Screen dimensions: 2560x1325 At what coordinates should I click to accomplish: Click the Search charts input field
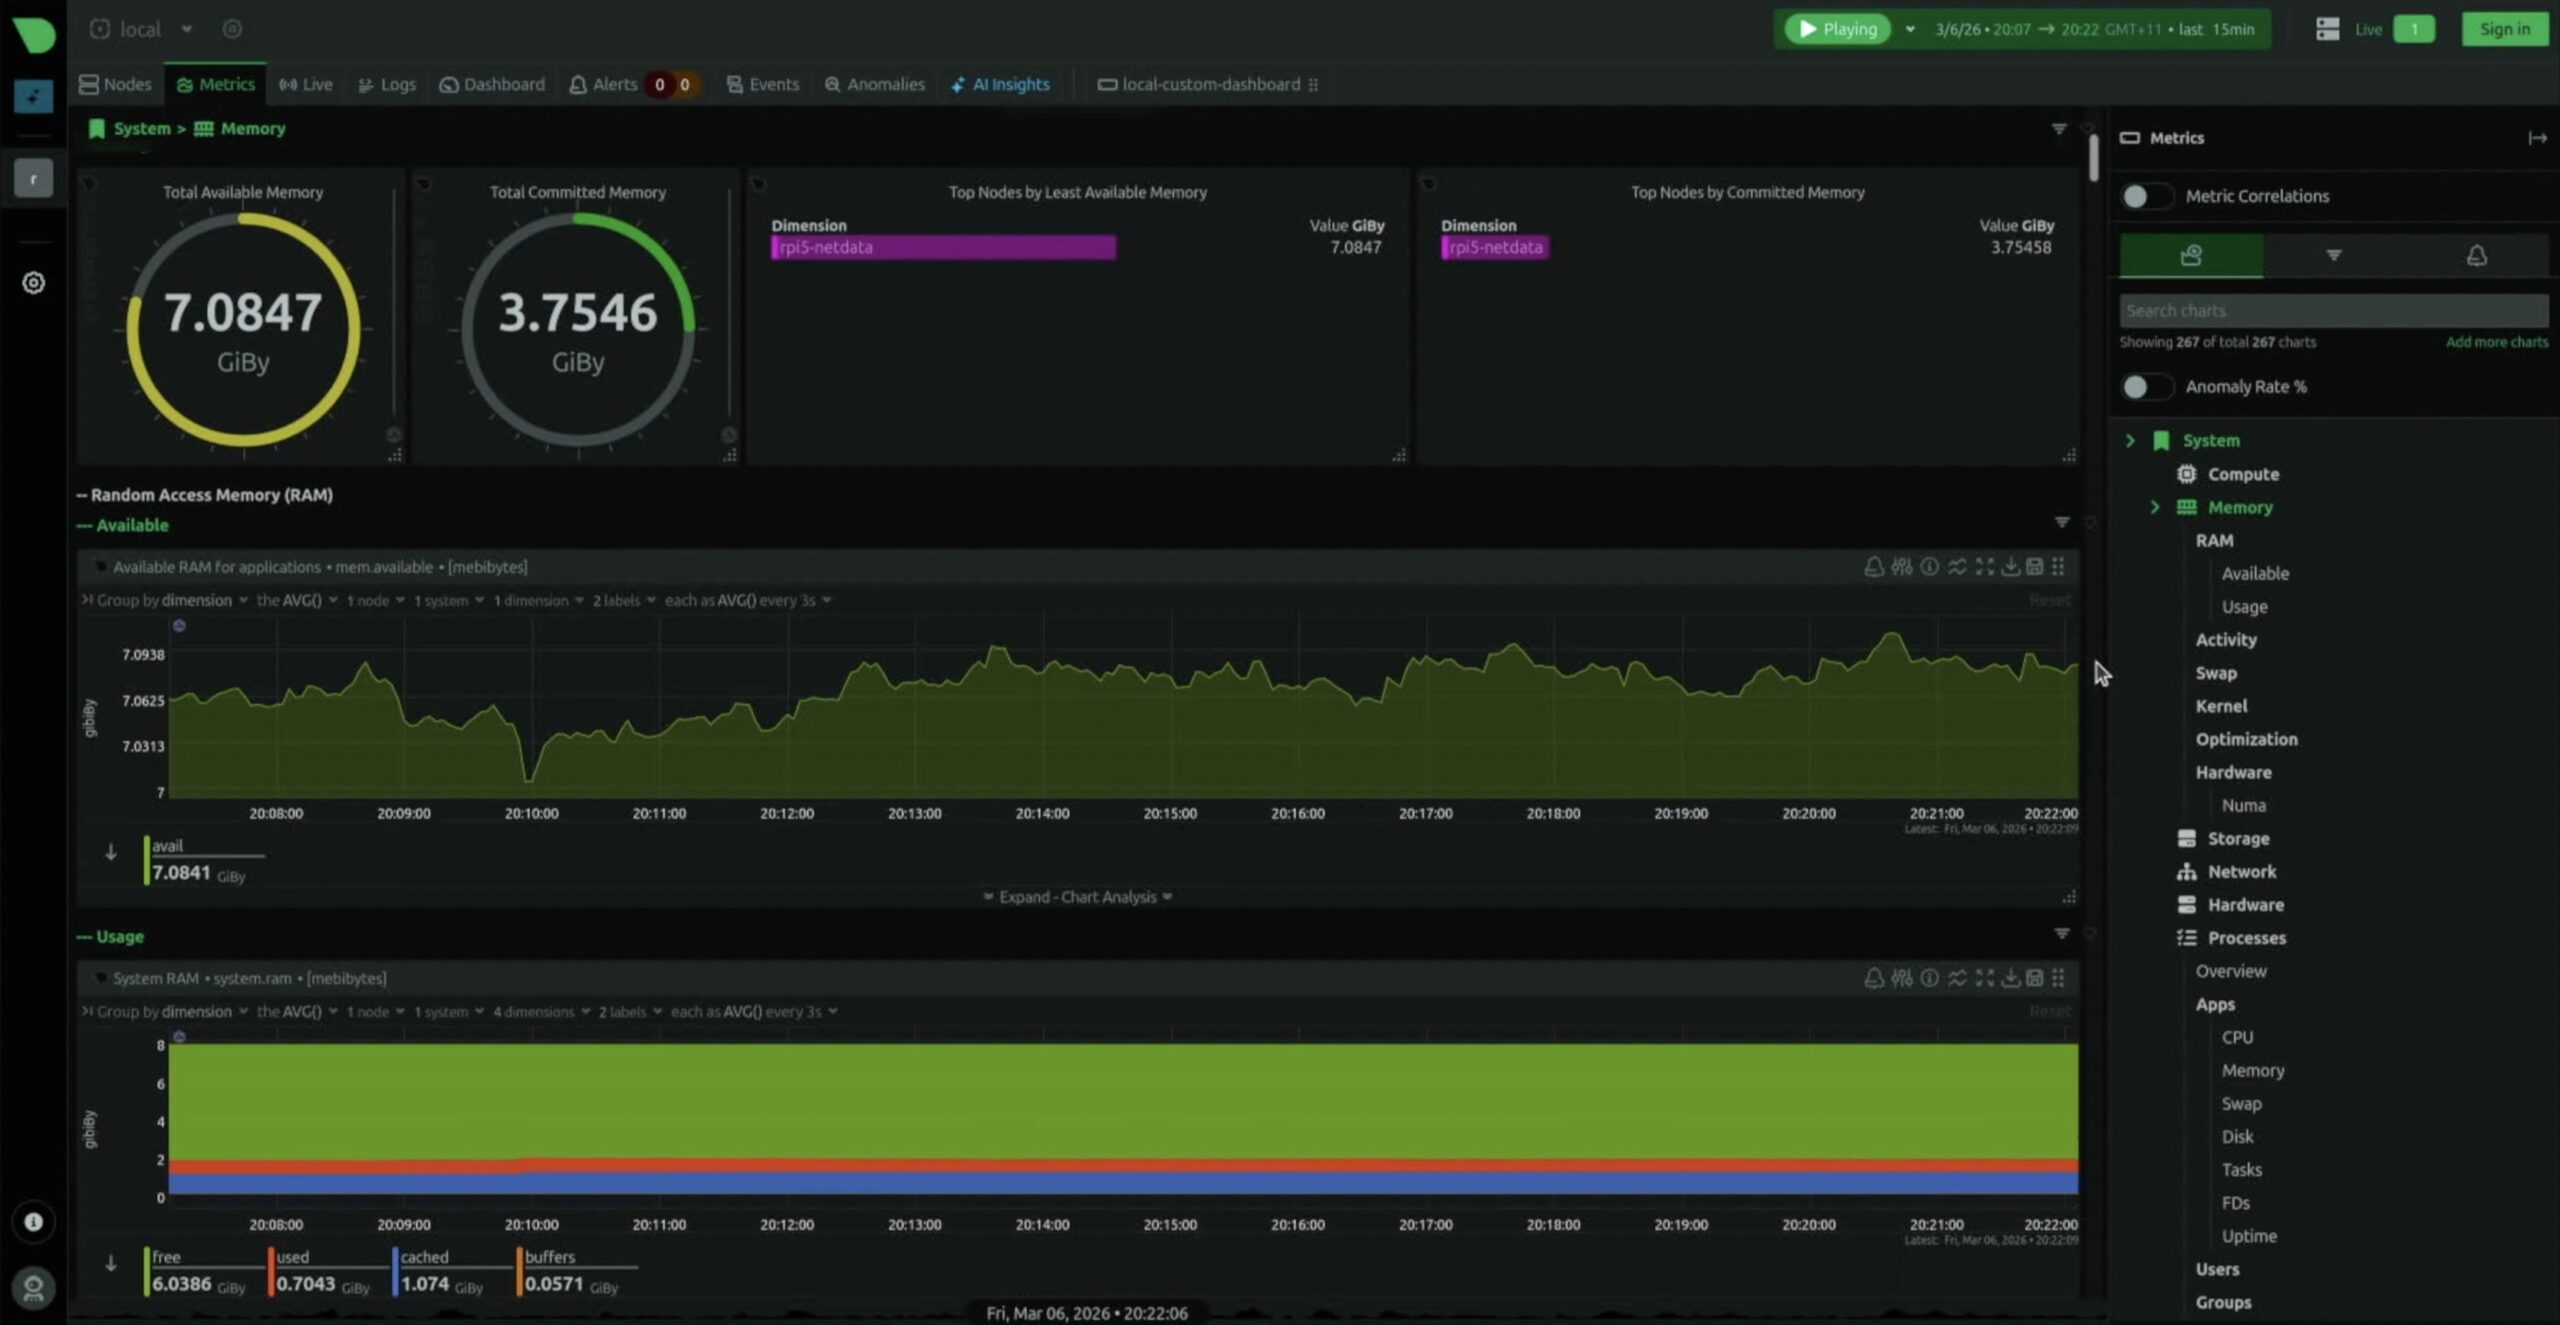[x=2333, y=311]
